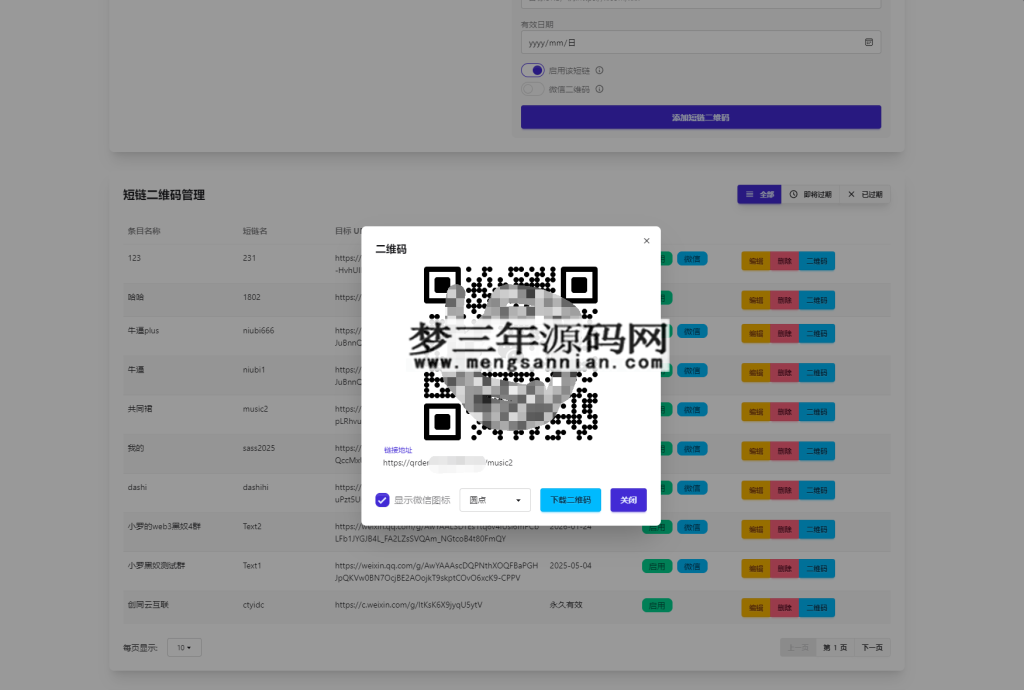
Task: Click 二维码 for the ctyidc row
Action: pyautogui.click(x=816, y=608)
